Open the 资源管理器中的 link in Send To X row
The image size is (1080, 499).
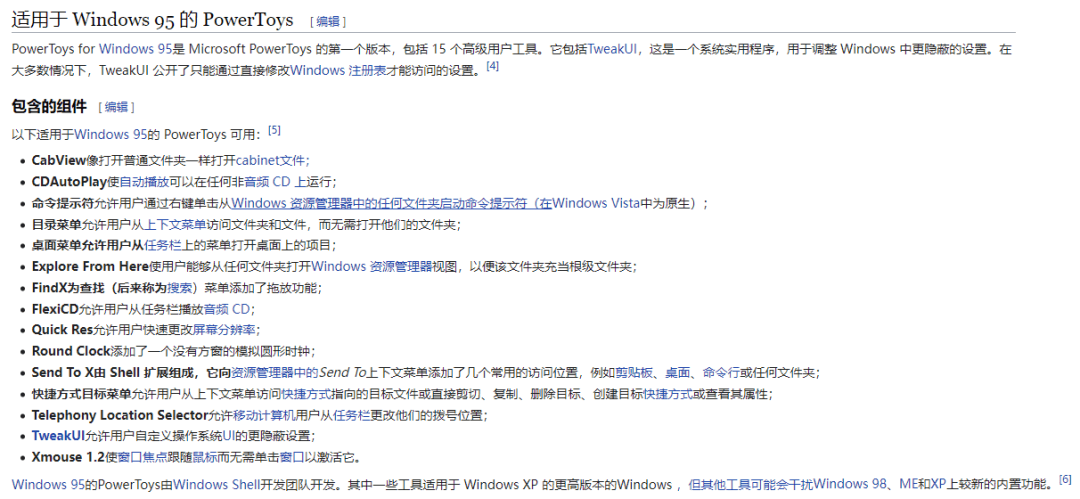coord(273,372)
